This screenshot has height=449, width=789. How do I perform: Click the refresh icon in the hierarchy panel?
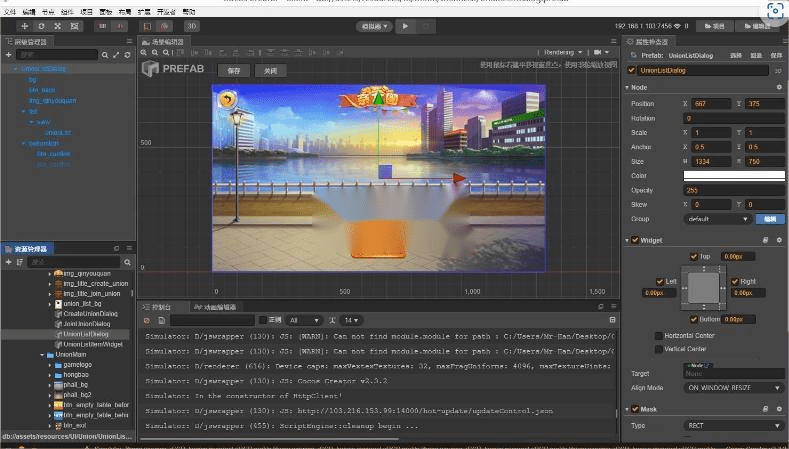(x=127, y=55)
